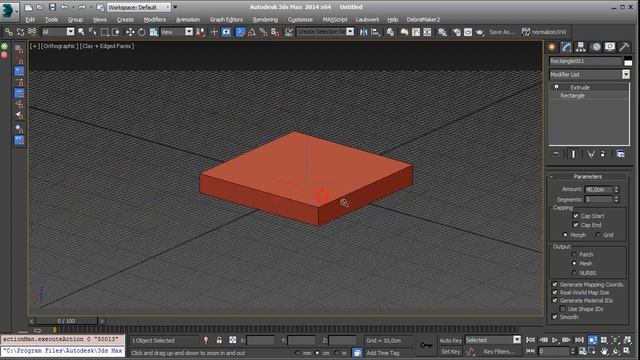Image resolution: width=640 pixels, height=360 pixels.
Task: Click the Render Production teapot icon
Action: coord(479,32)
